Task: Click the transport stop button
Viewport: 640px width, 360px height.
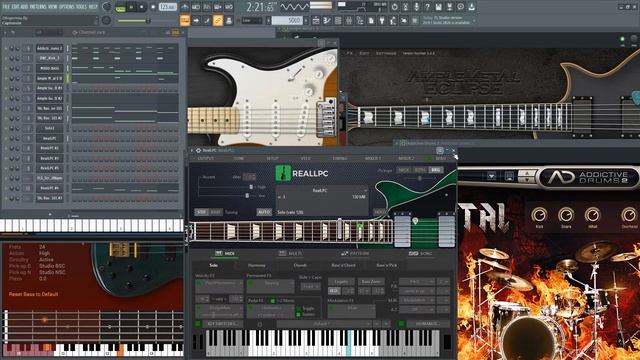Action: [141, 7]
